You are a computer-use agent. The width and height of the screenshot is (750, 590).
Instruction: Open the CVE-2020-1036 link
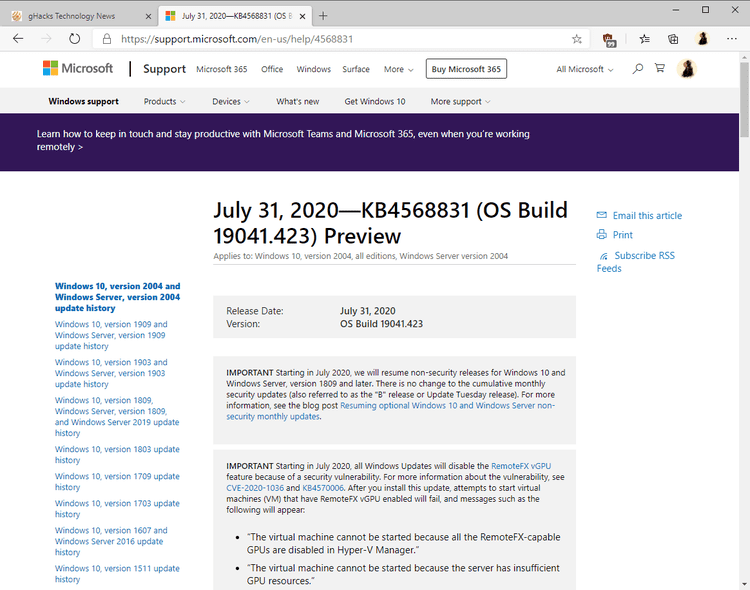tap(255, 488)
